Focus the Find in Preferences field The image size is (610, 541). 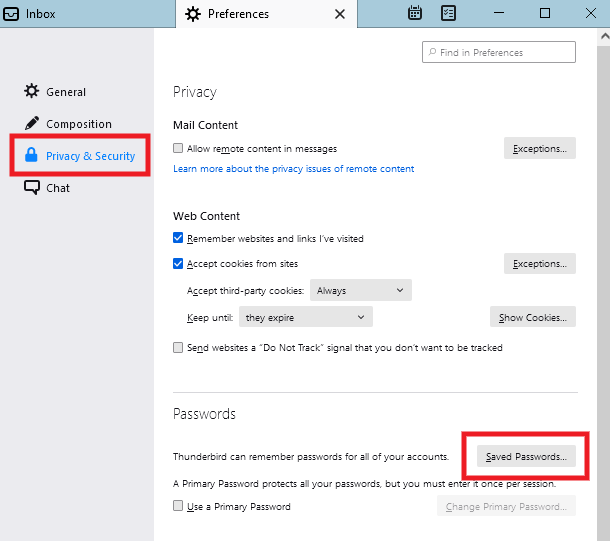(x=499, y=52)
